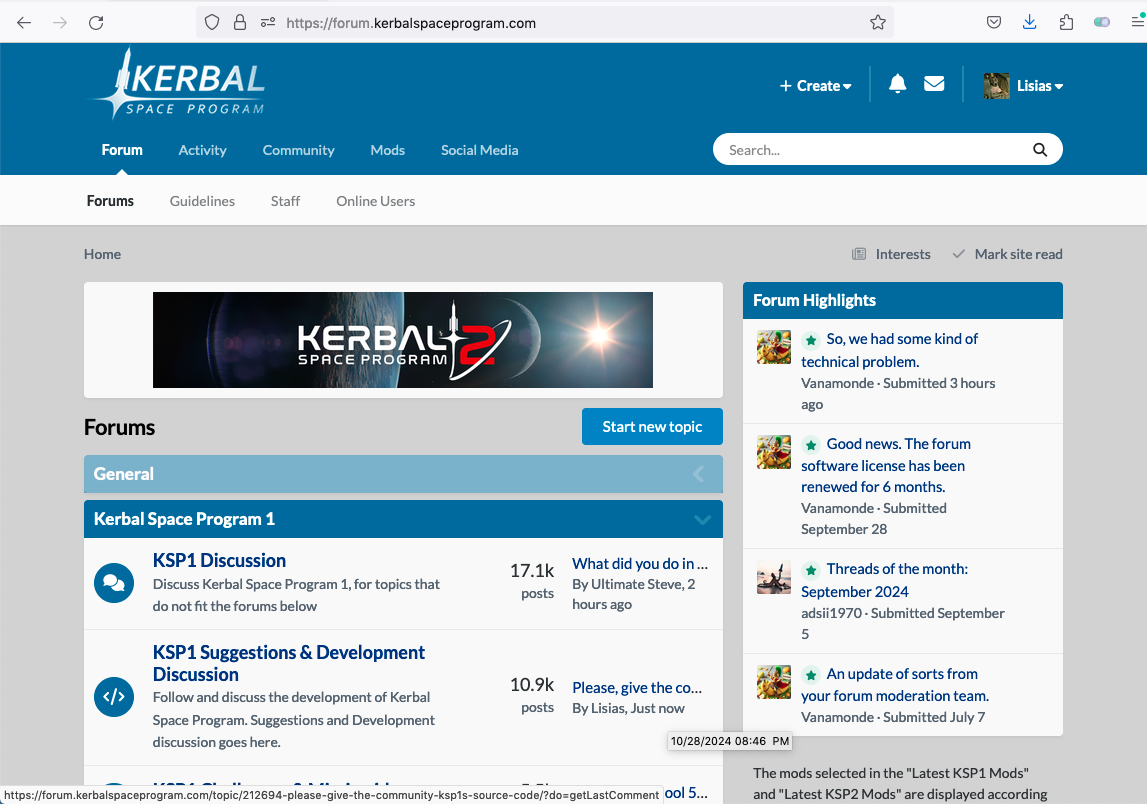Open the browser downloads icon
1147x804 pixels.
[1029, 22]
